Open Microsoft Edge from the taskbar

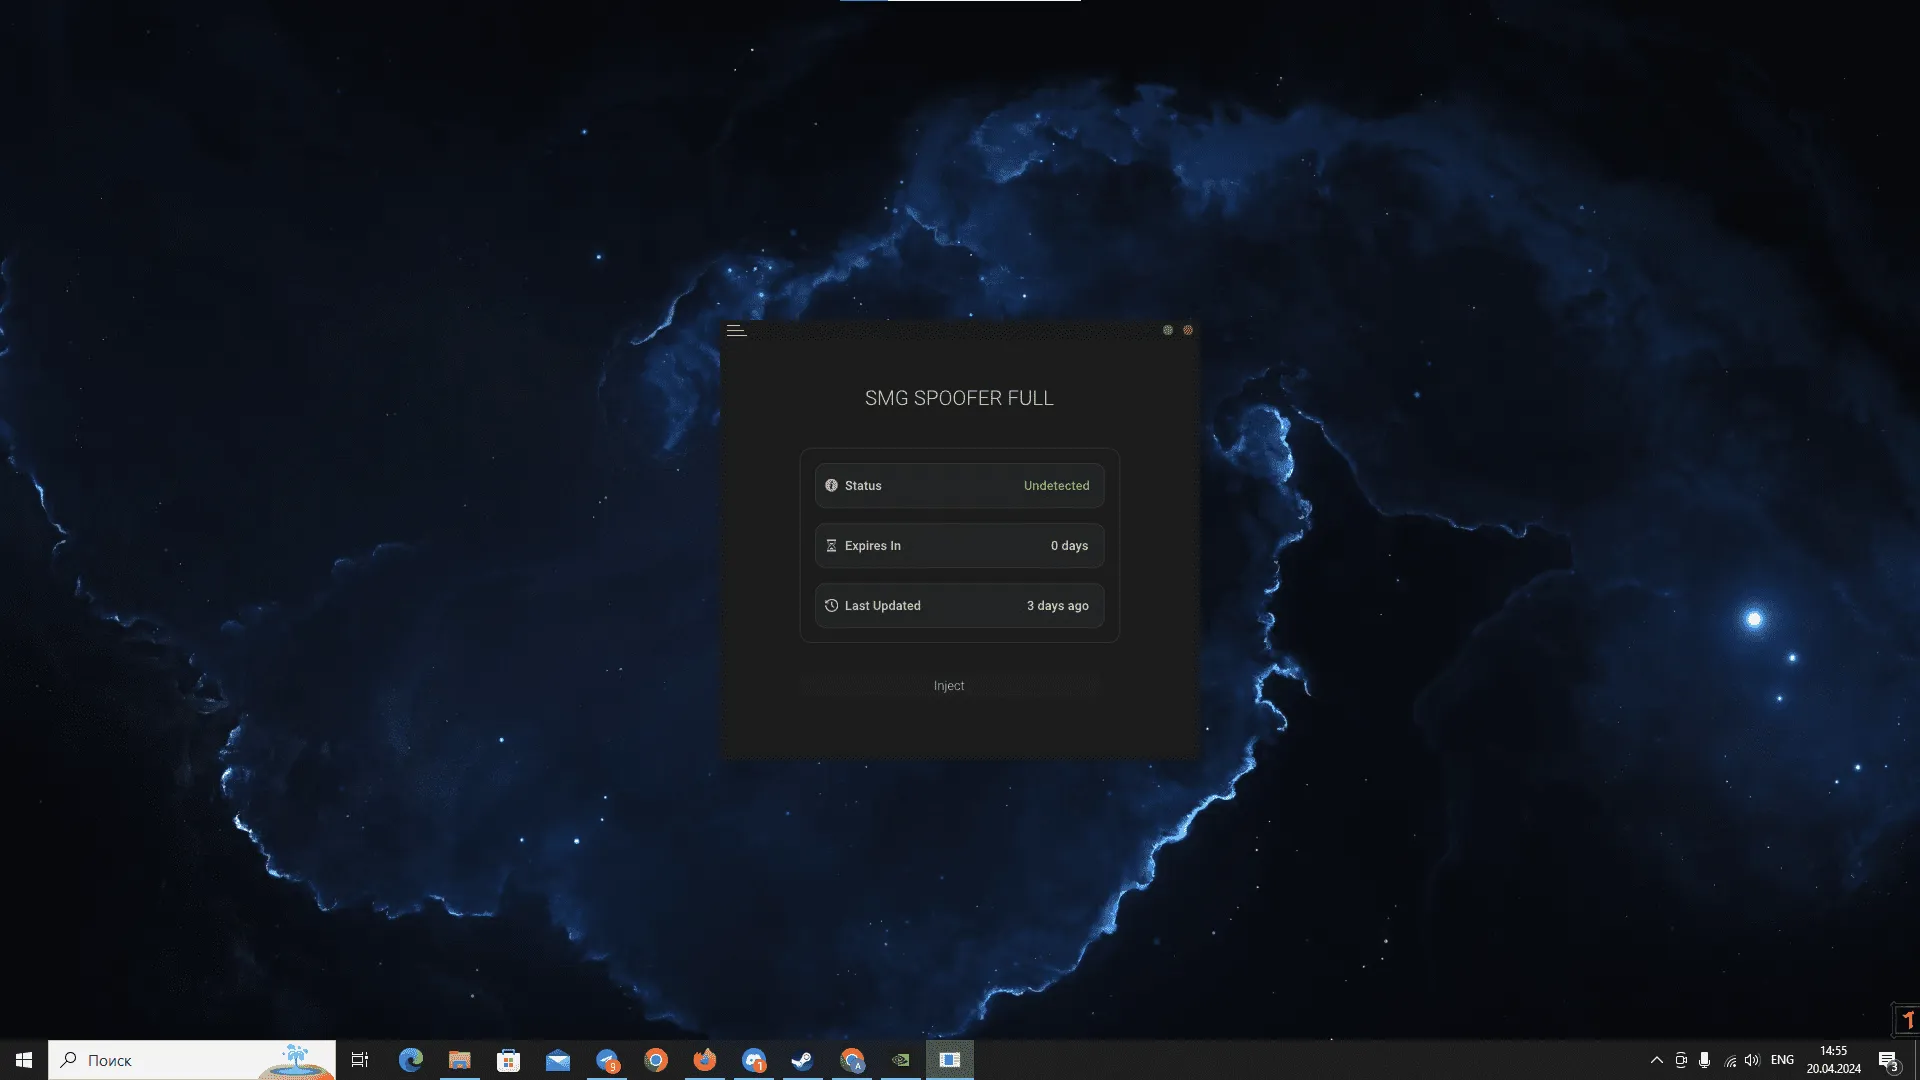[x=411, y=1060]
